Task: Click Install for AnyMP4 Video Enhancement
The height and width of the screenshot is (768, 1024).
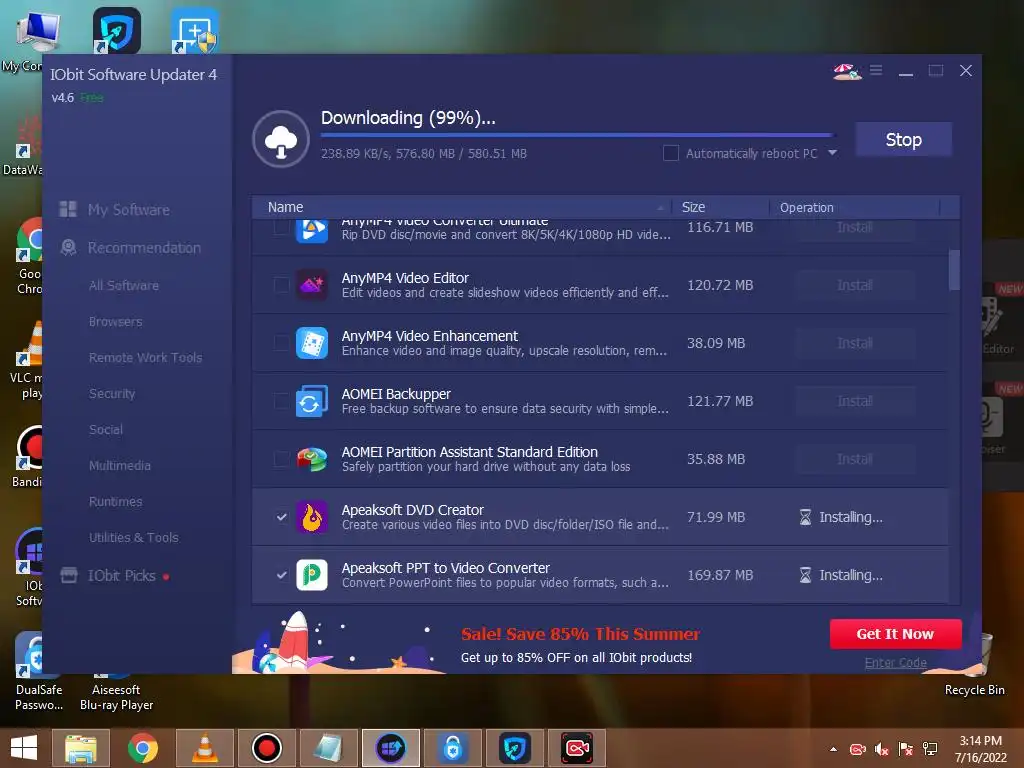Action: coord(855,343)
